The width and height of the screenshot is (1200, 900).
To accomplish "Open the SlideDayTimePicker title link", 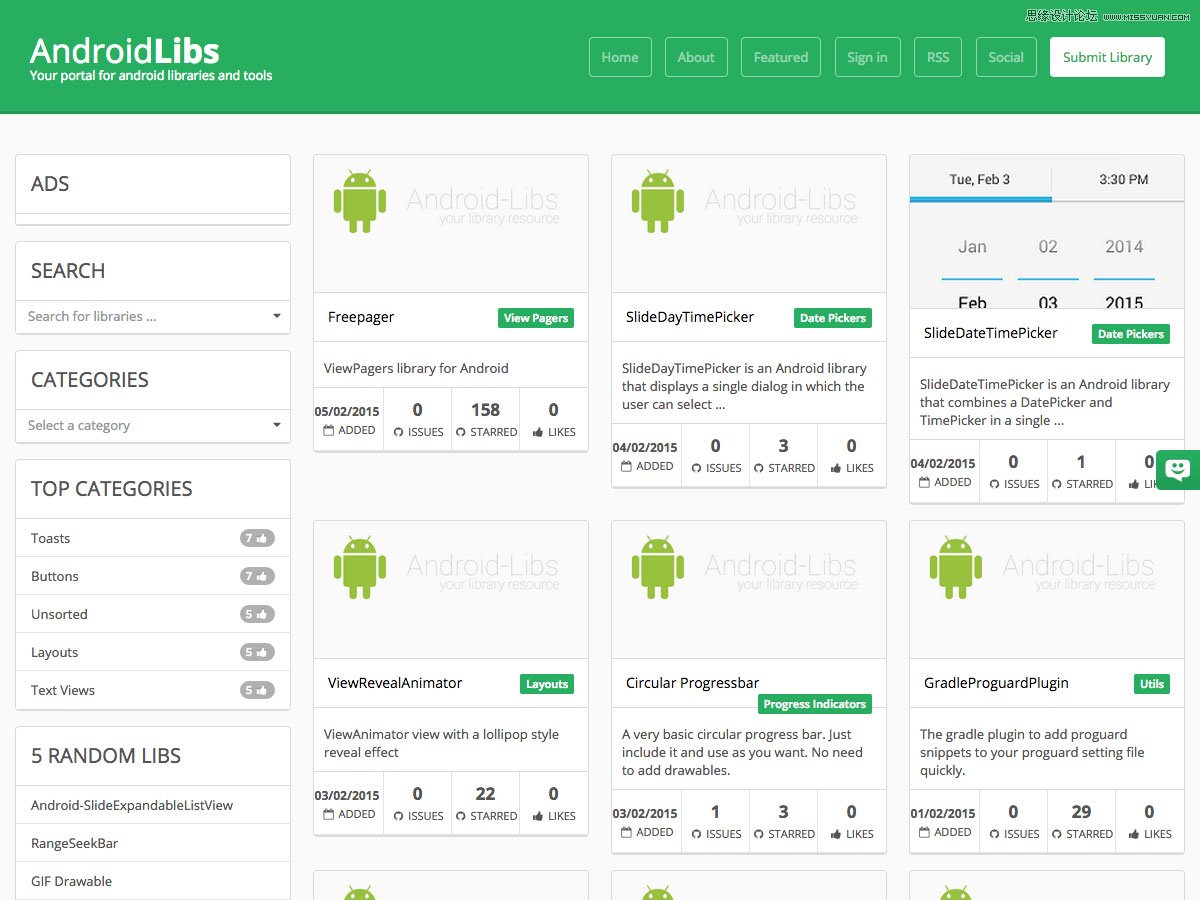I will [x=690, y=317].
